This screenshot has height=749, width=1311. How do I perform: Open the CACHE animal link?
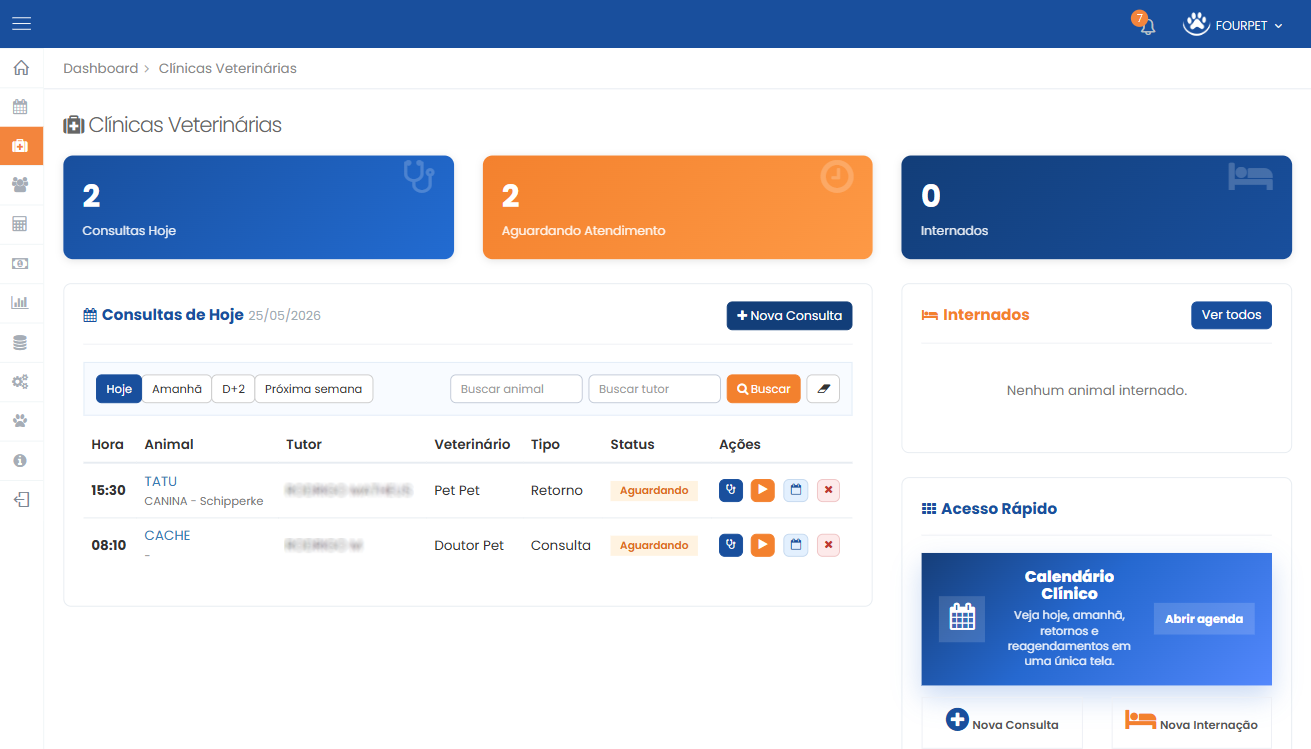[167, 536]
